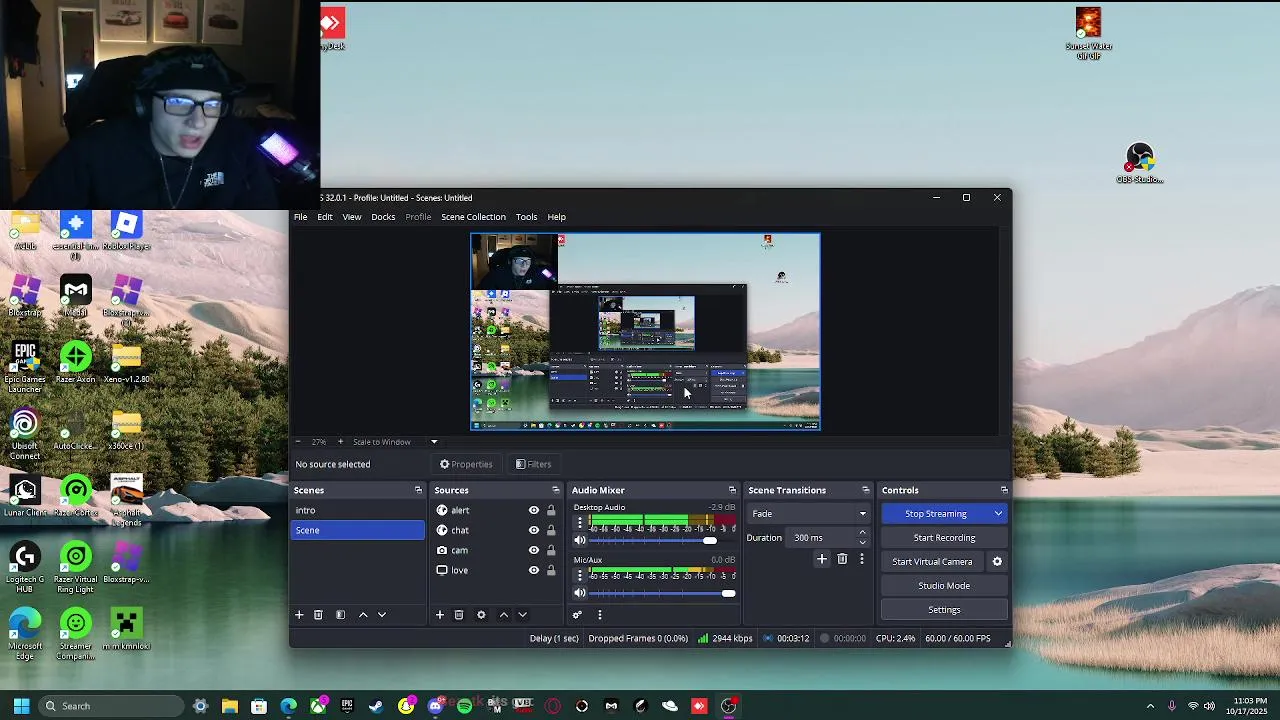
Task: Add a new scene with the plus icon
Action: 298,615
